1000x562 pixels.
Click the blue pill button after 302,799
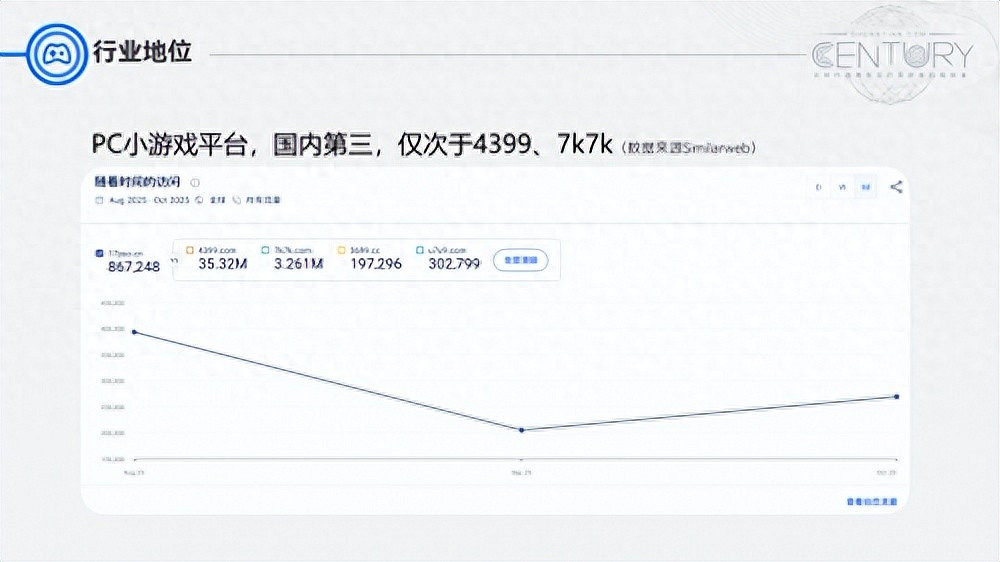click(x=520, y=260)
